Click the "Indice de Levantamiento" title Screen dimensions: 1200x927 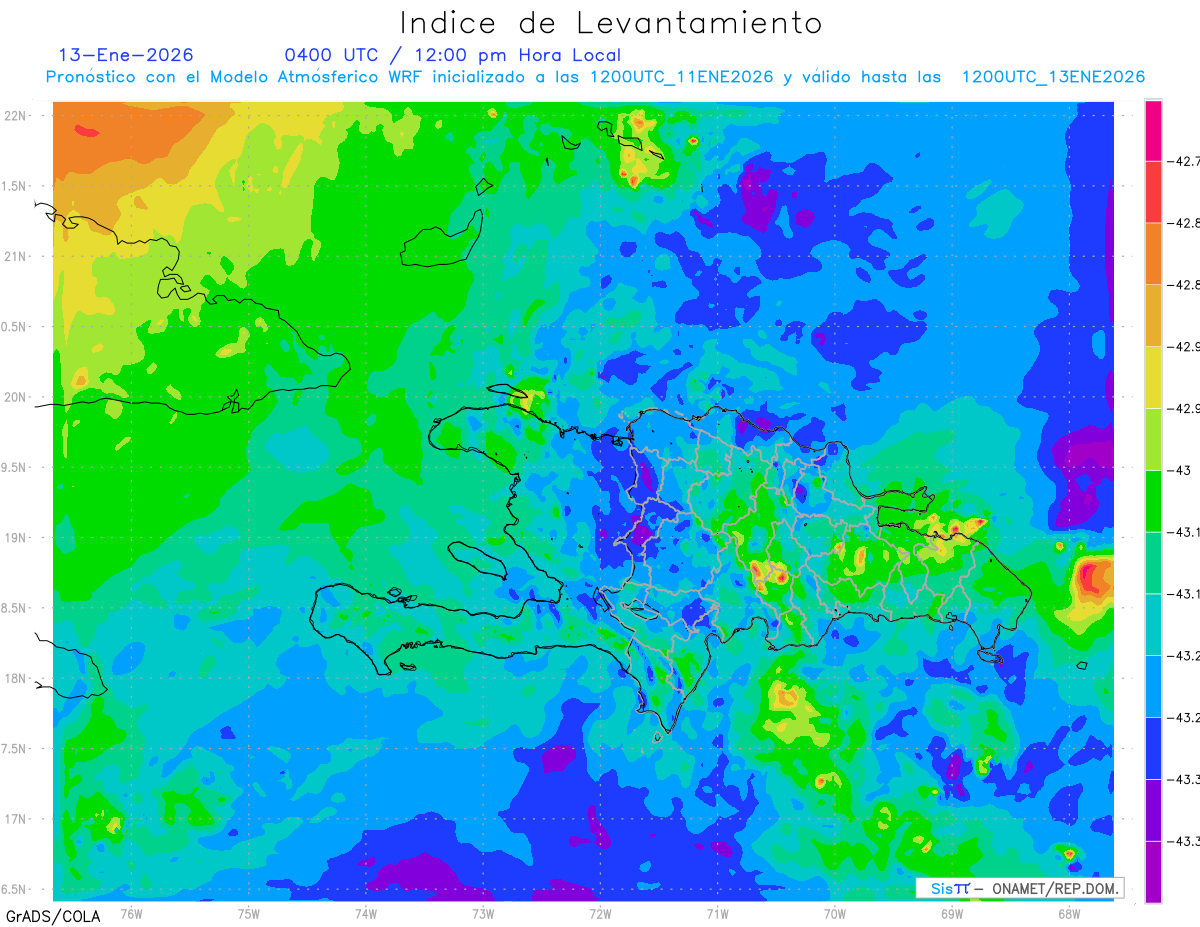611,23
